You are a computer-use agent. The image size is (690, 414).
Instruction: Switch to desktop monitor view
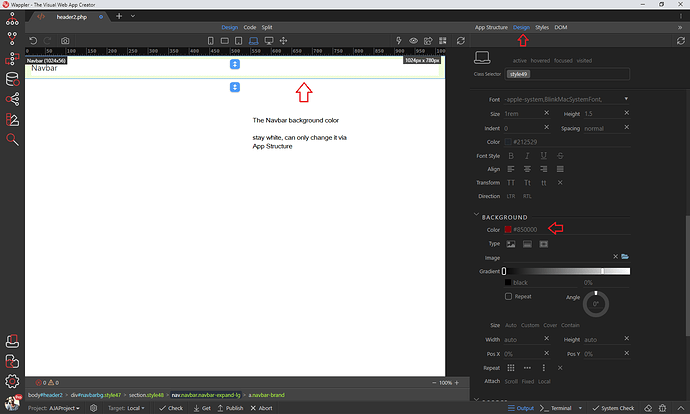268,40
